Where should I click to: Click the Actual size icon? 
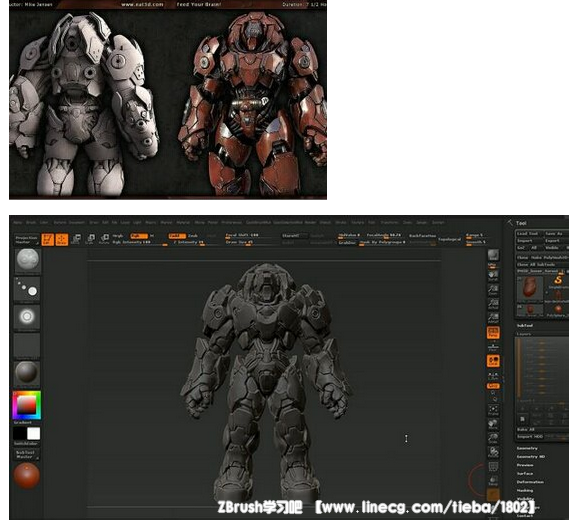tap(493, 304)
